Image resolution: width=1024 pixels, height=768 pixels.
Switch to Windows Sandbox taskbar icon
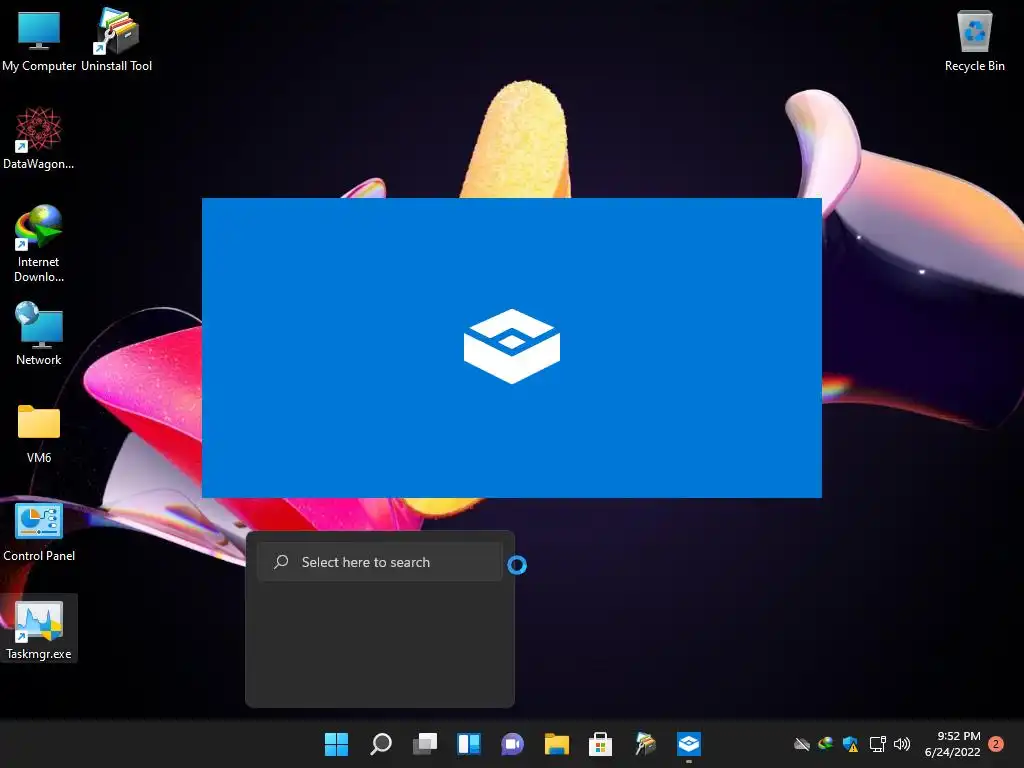689,744
